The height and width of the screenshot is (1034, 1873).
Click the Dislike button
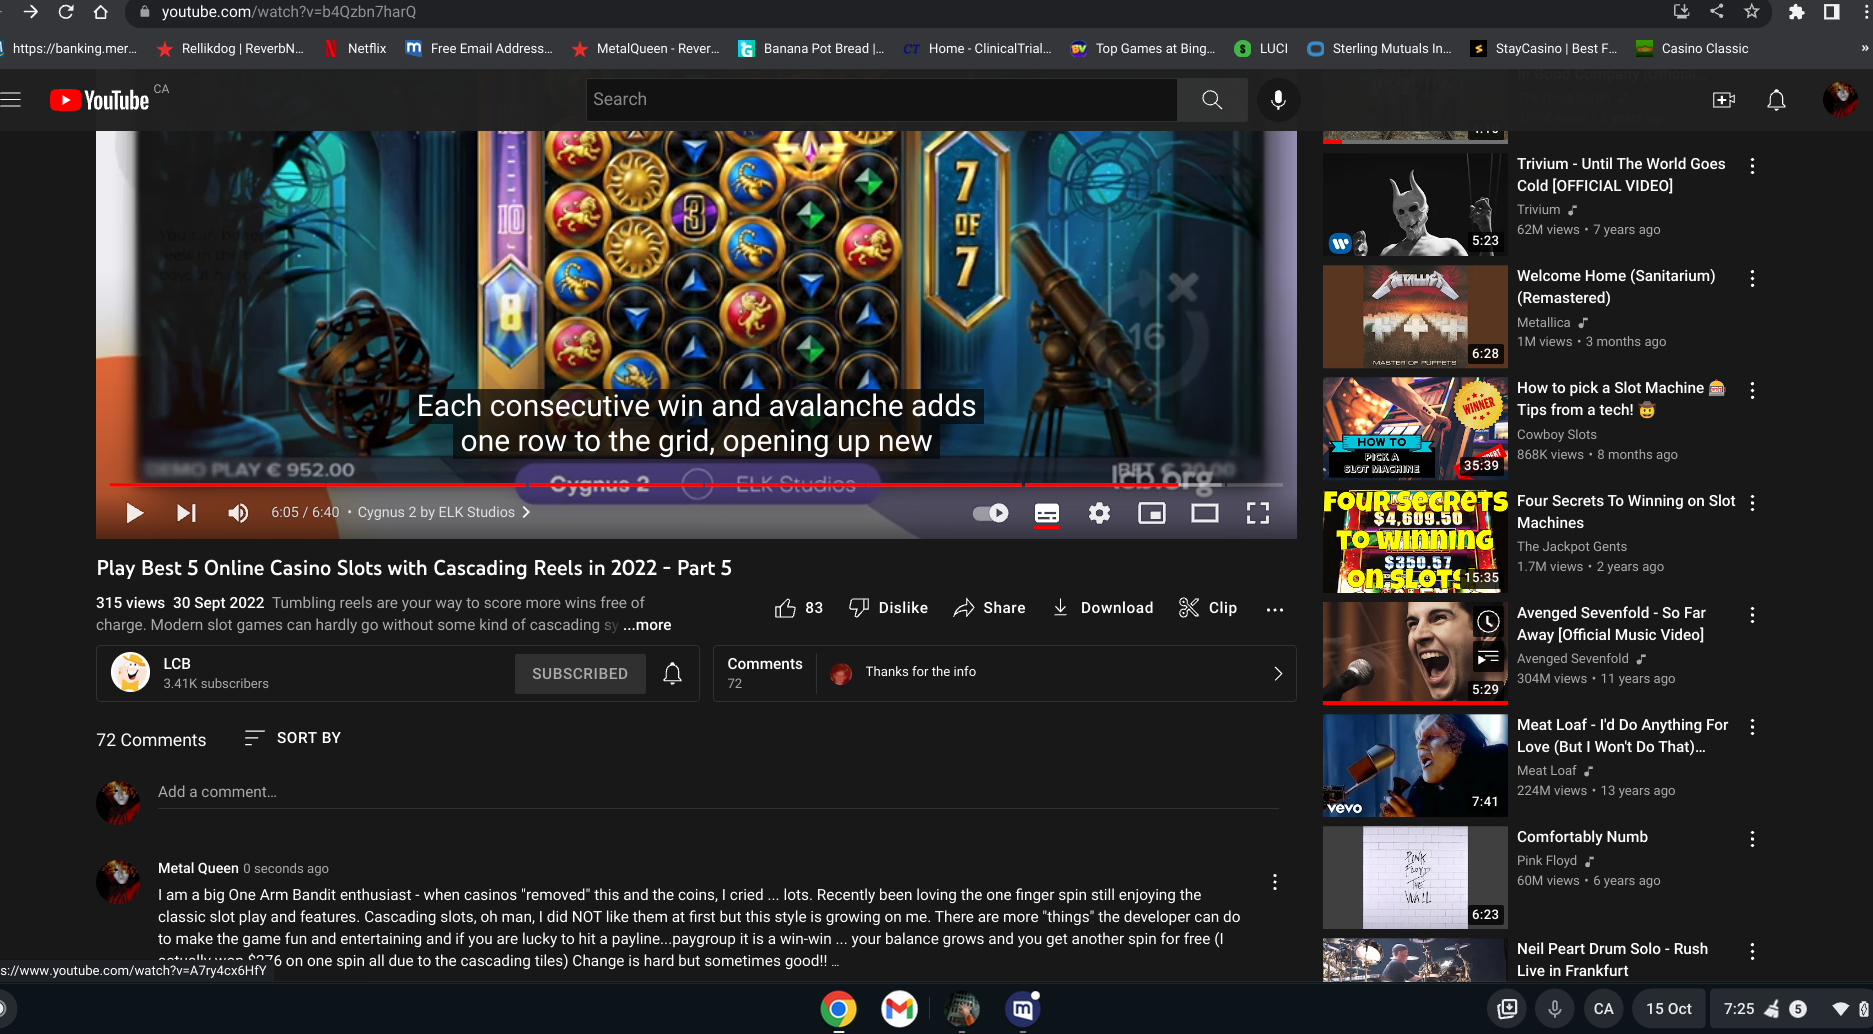(888, 608)
